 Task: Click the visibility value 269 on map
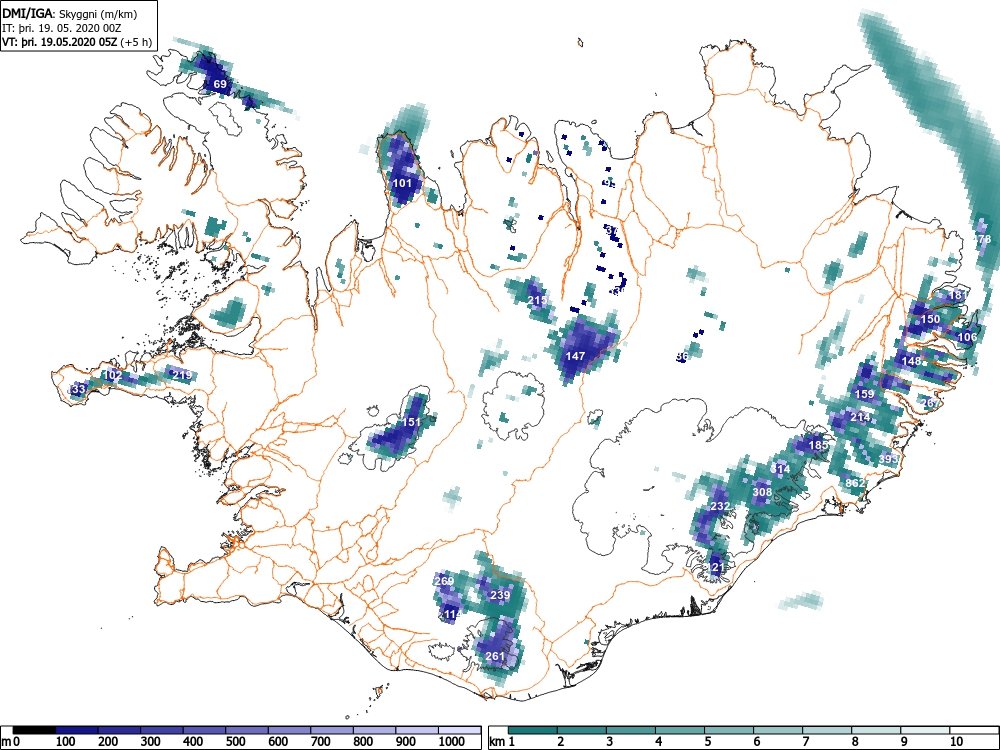444,581
